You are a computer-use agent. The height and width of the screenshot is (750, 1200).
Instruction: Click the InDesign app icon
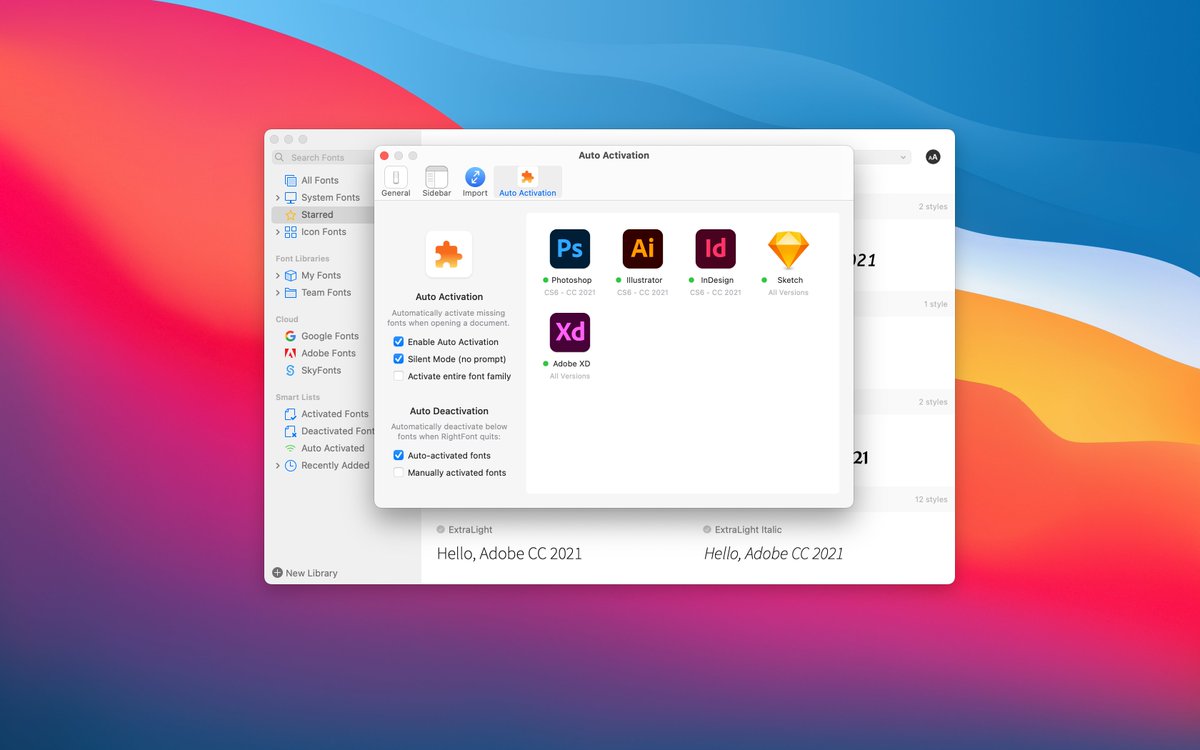click(716, 249)
